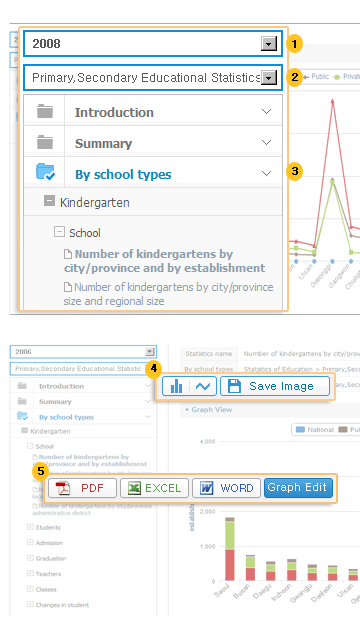The height and width of the screenshot is (630, 360).
Task: Open 'size and regional size' kindergarten report
Action: point(168,294)
